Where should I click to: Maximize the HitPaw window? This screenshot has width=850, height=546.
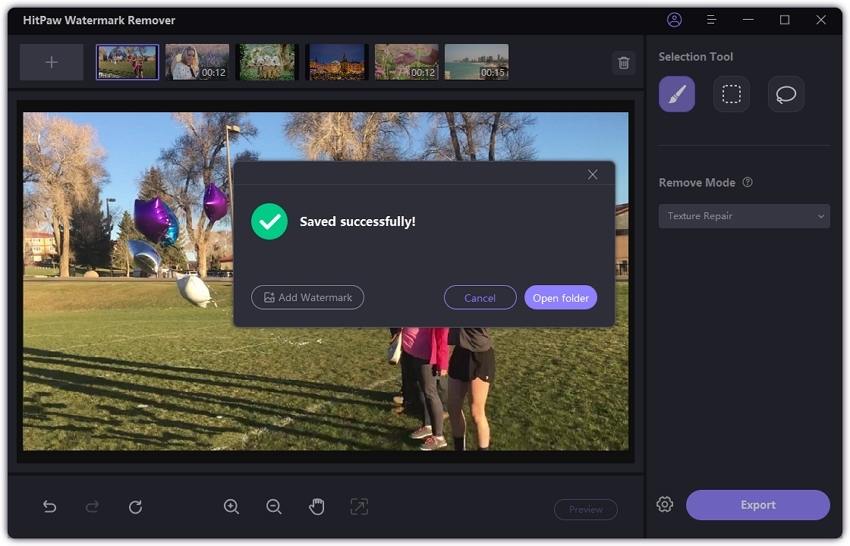[784, 20]
